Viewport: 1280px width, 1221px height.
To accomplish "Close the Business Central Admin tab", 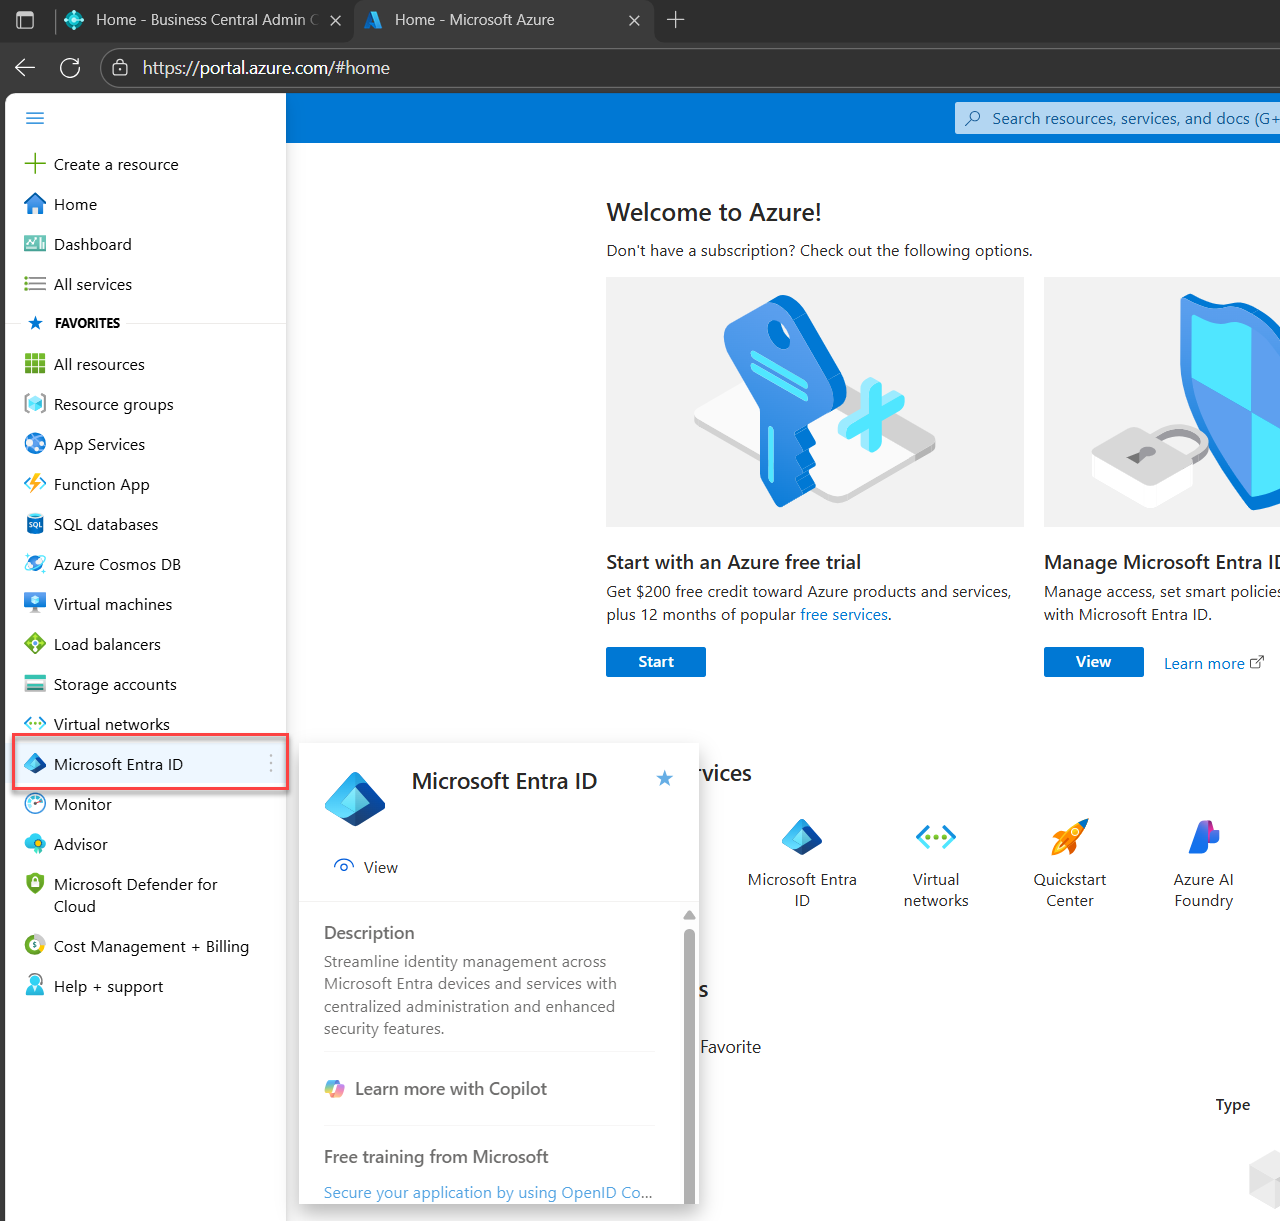I will [335, 20].
